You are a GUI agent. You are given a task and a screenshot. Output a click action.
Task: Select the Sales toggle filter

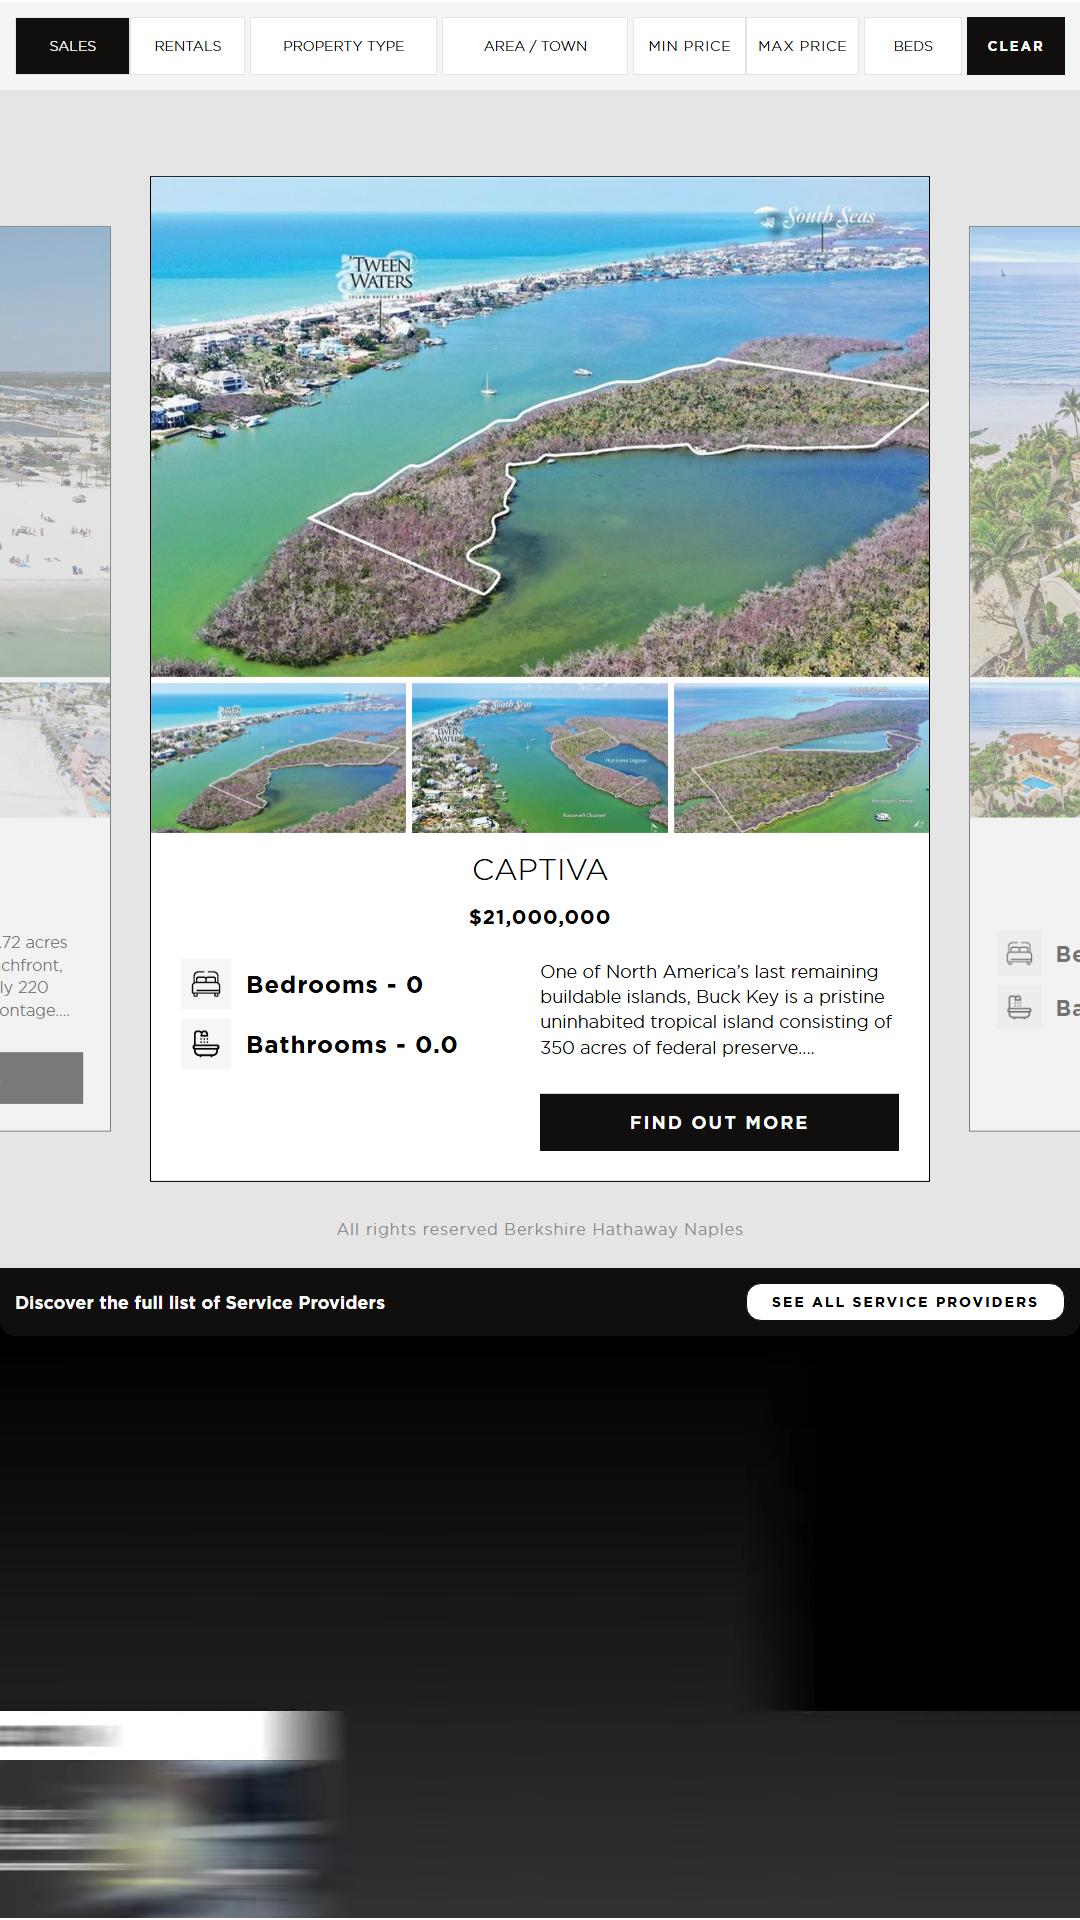click(x=73, y=46)
